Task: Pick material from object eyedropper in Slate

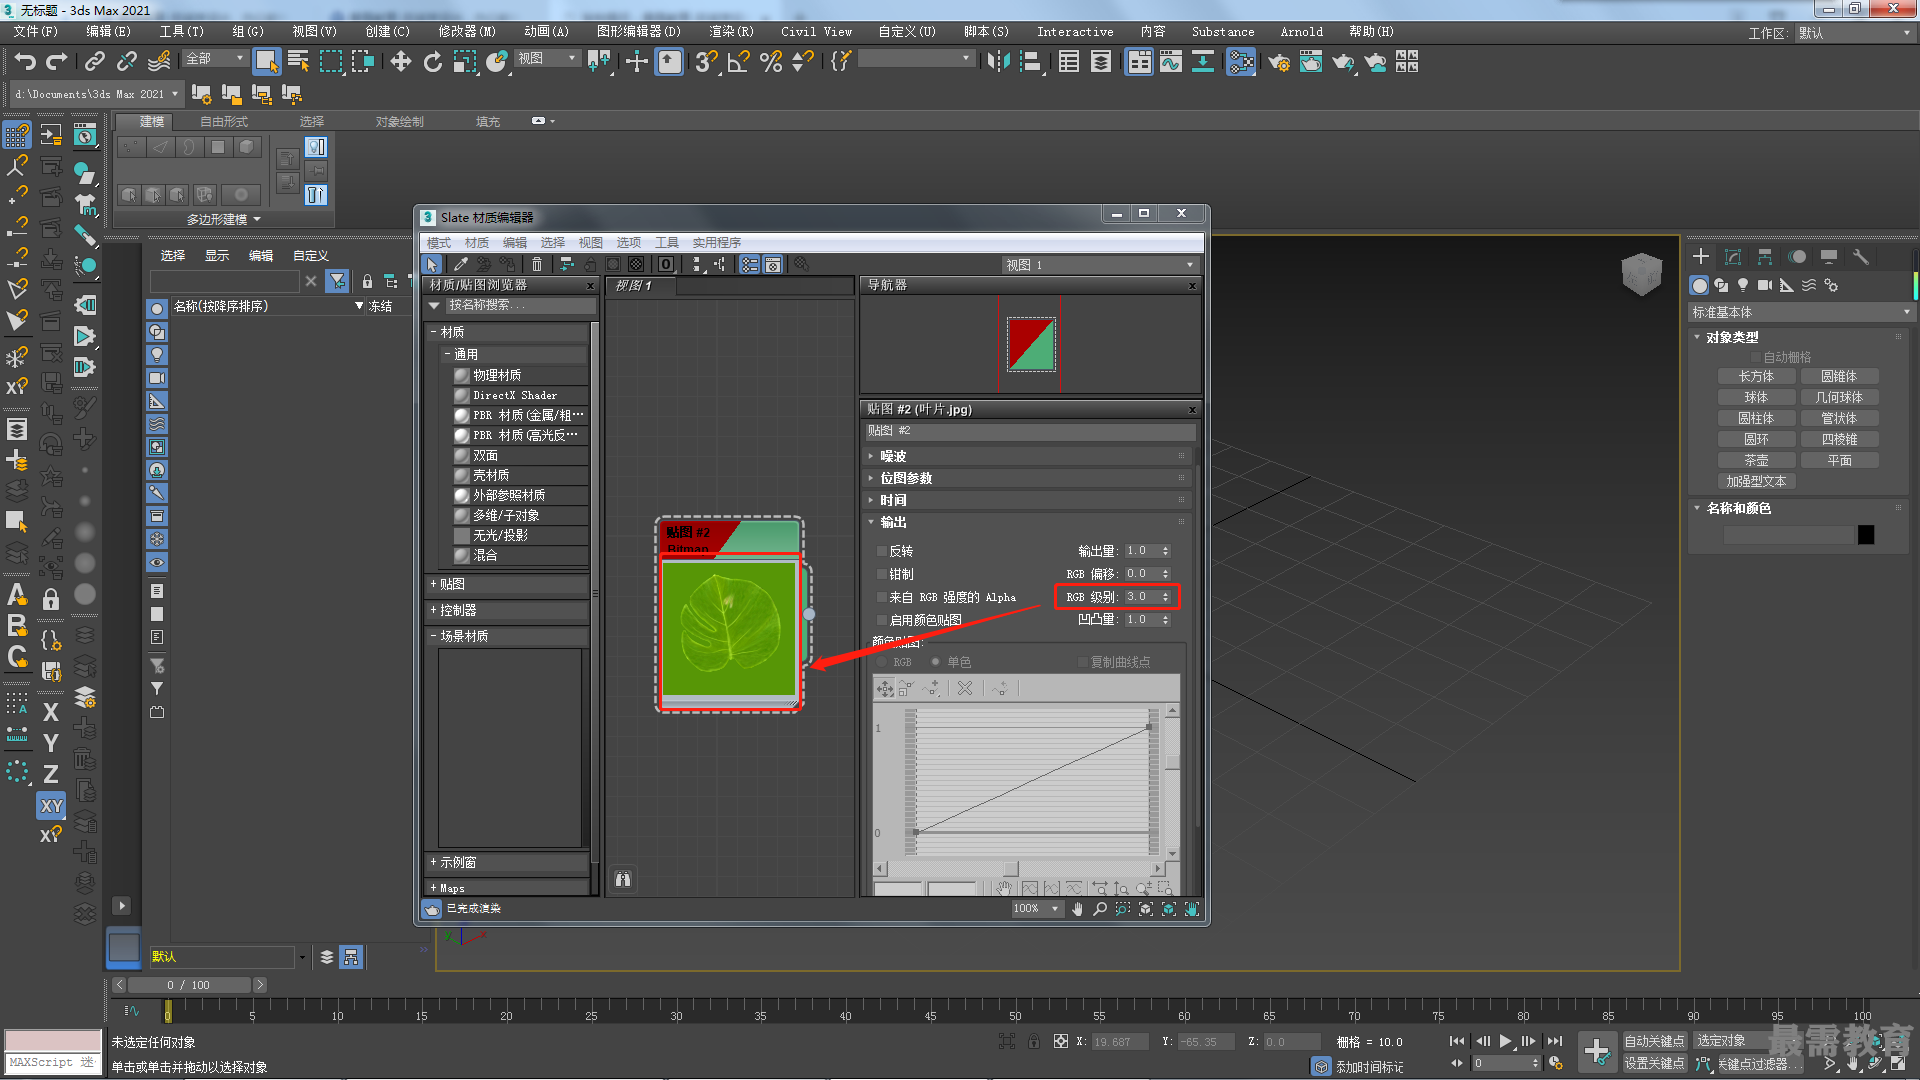Action: (x=461, y=264)
